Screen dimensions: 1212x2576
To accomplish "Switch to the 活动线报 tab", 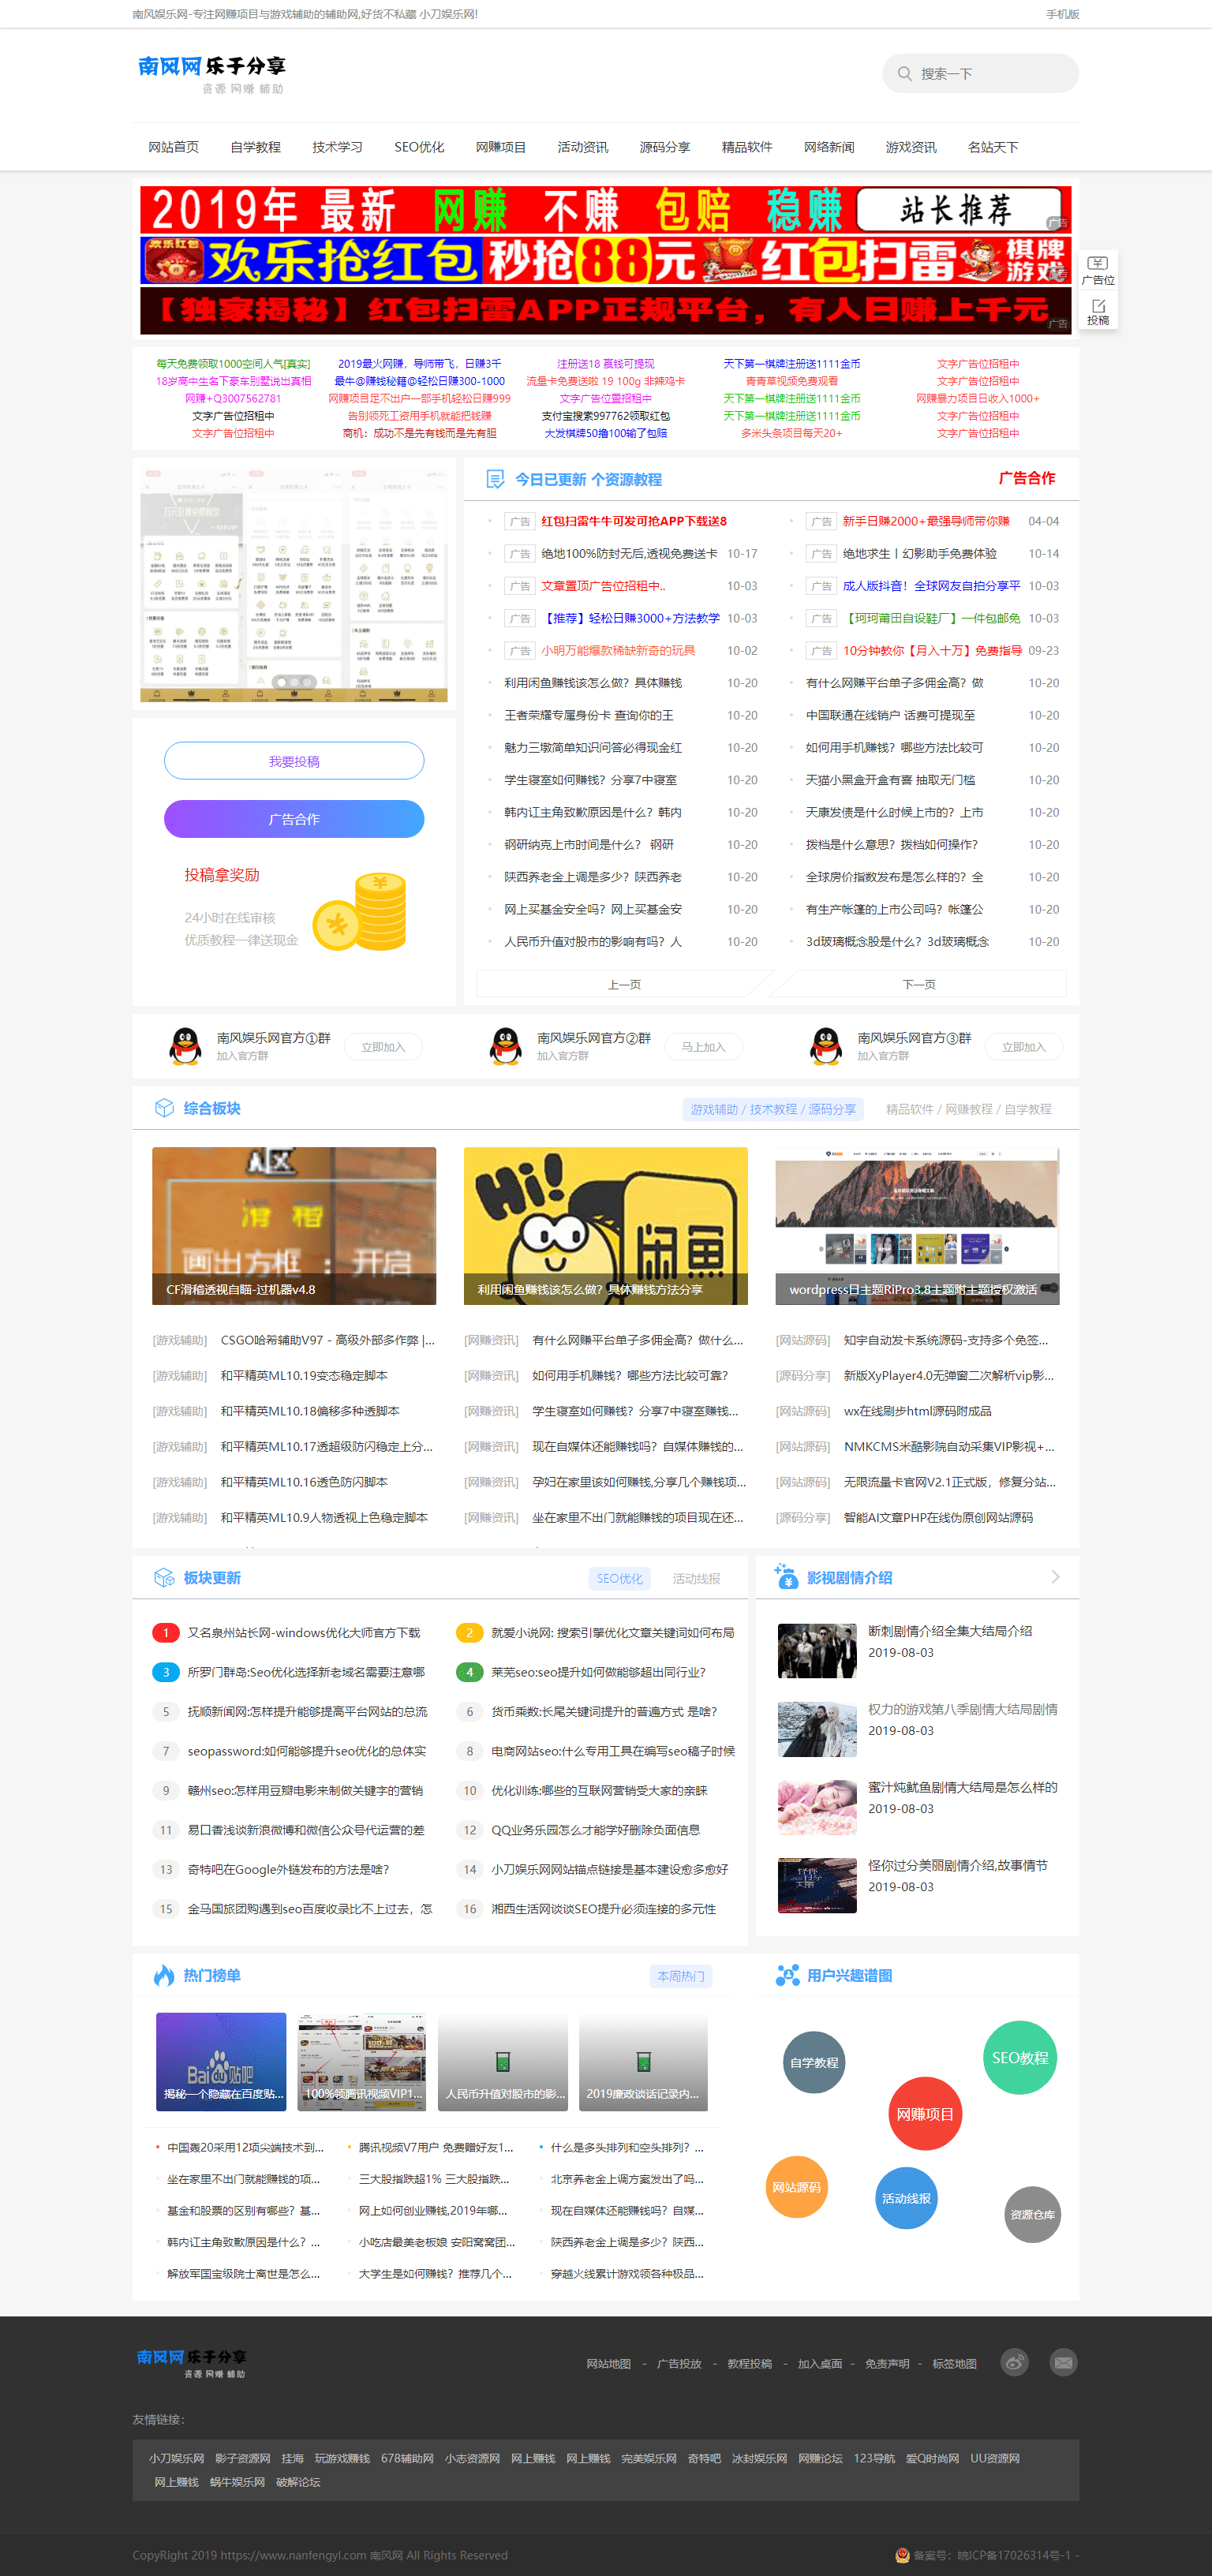I will click(696, 1578).
